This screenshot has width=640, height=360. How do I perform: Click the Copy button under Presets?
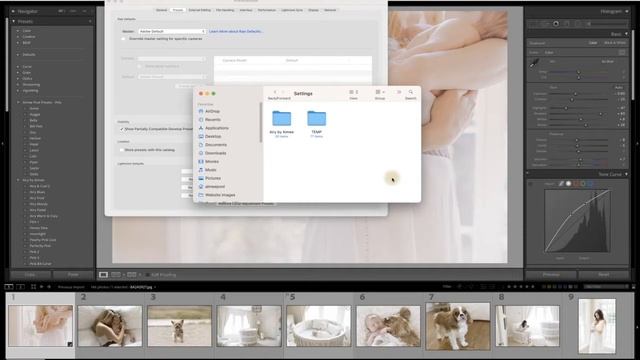pyautogui.click(x=29, y=275)
